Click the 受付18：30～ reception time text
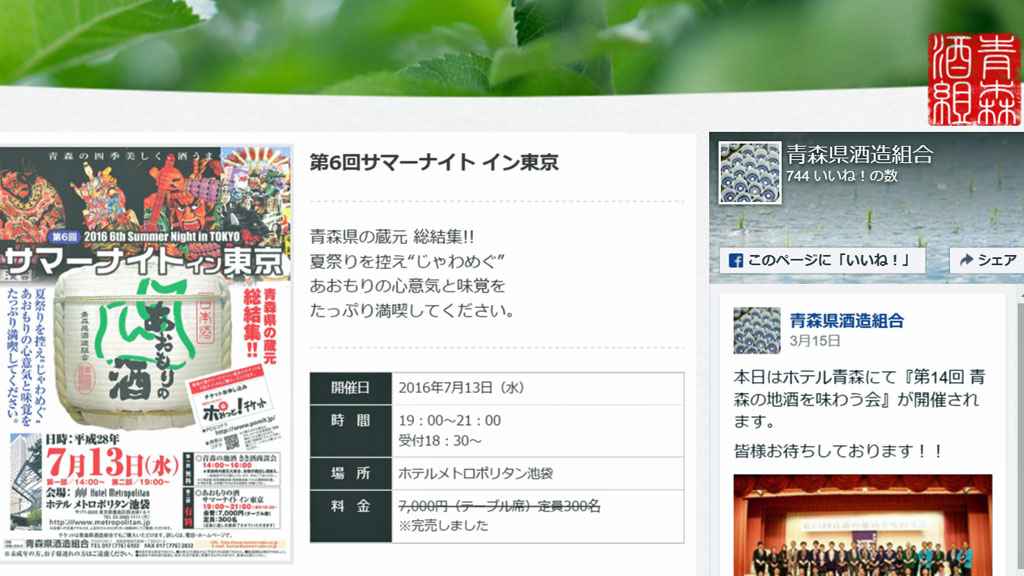 440,441
